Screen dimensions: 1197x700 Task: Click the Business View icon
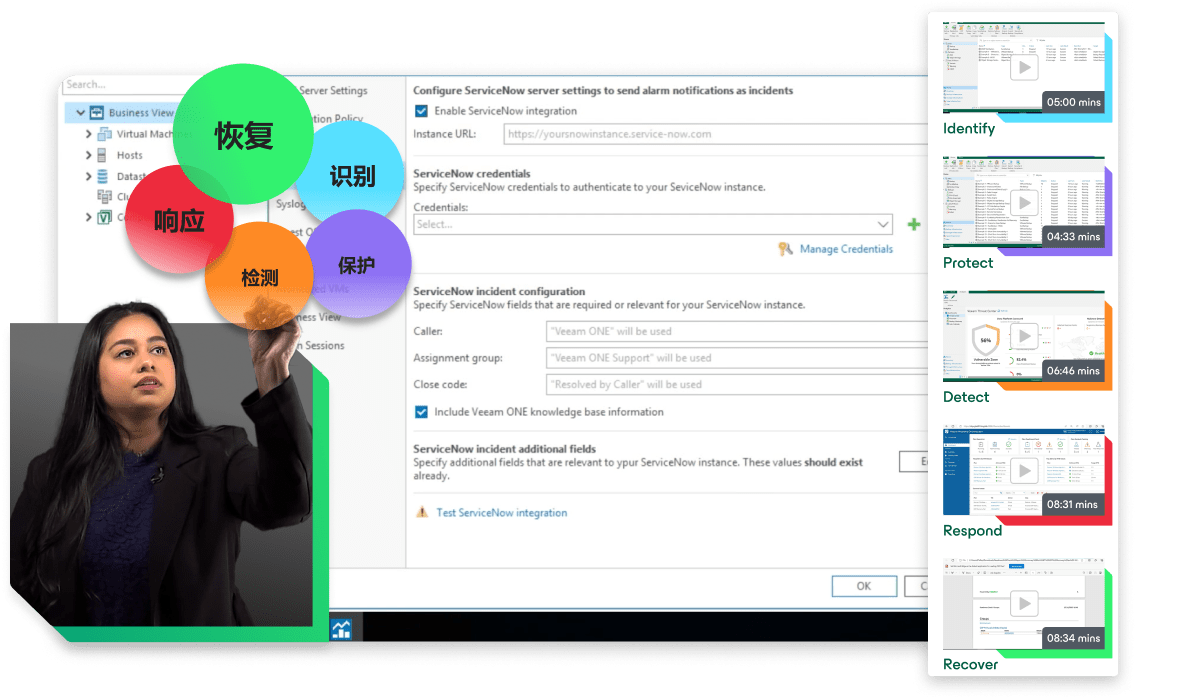97,113
